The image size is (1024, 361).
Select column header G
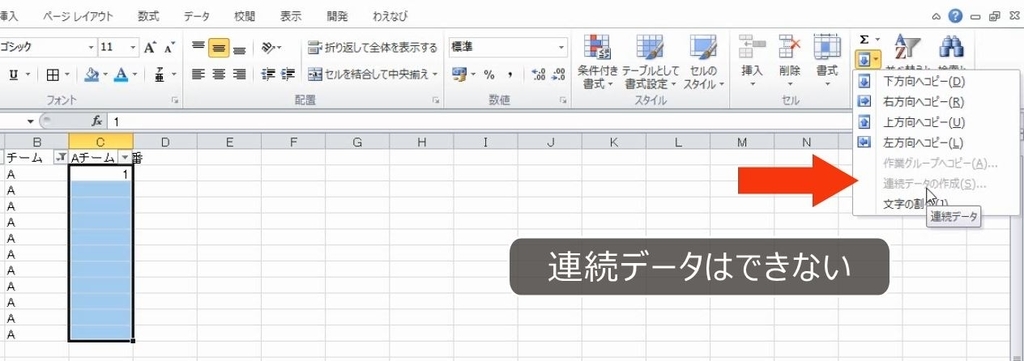point(357,142)
